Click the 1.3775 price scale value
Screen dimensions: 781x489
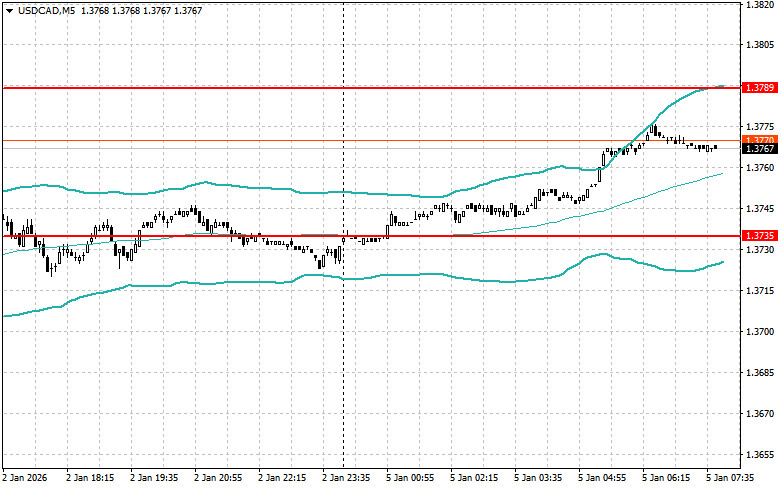coord(760,127)
